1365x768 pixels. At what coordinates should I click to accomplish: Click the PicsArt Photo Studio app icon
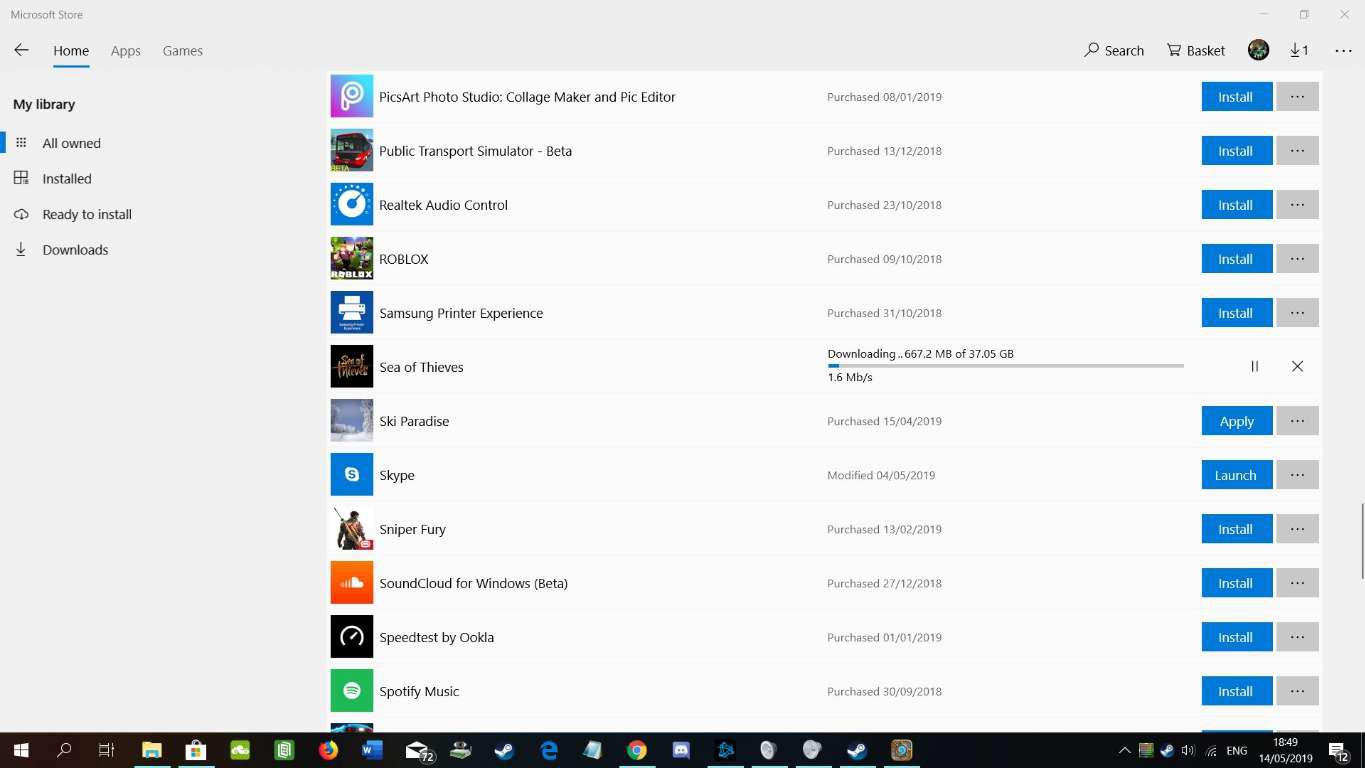click(x=352, y=96)
